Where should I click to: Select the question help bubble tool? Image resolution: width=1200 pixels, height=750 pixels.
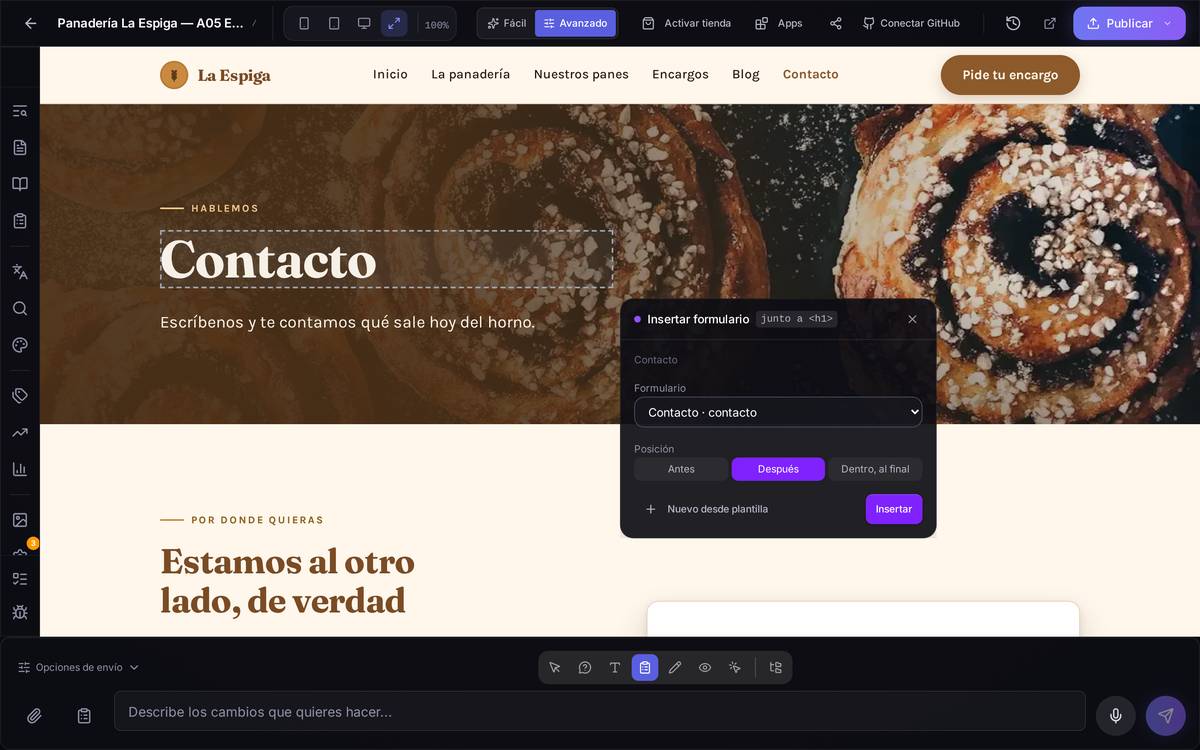[x=585, y=667]
